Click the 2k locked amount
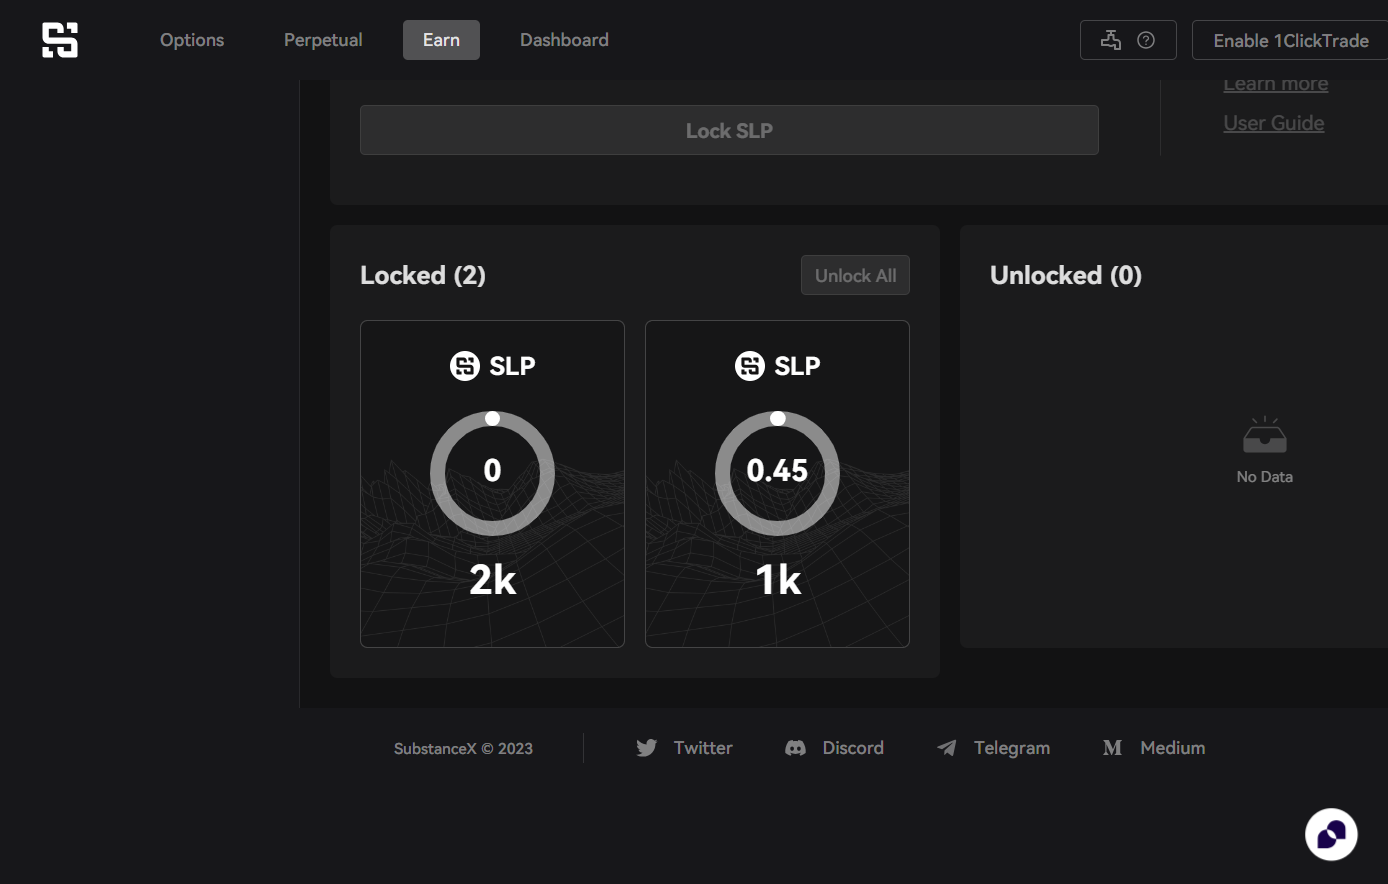The width and height of the screenshot is (1388, 884). 493,580
